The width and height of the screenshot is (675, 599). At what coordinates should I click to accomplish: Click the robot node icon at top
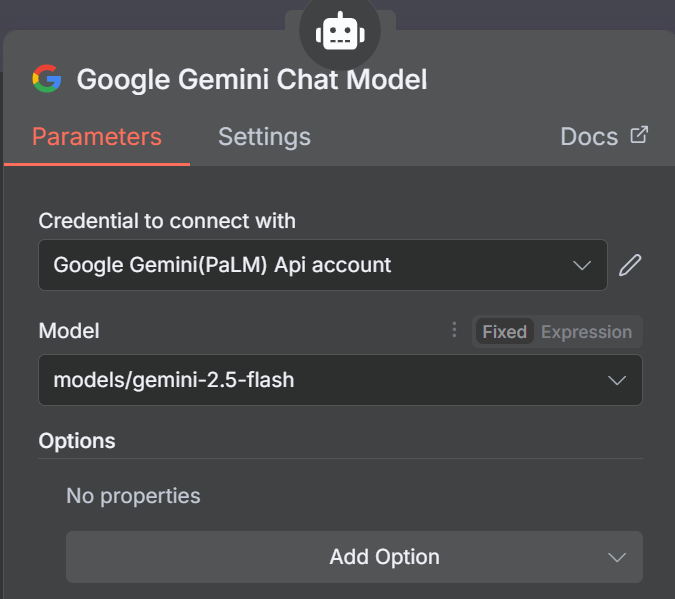pos(338,33)
